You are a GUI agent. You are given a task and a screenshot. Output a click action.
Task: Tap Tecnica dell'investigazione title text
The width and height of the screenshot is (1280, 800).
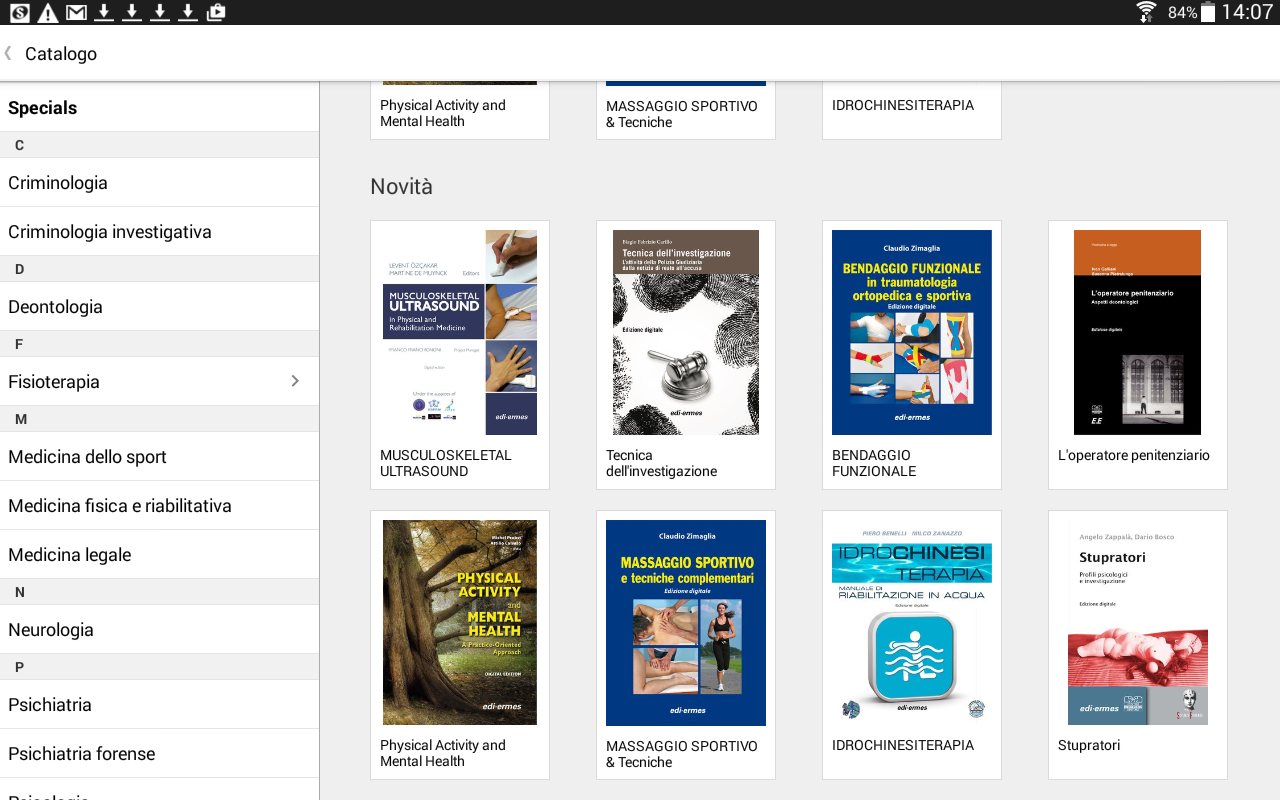pos(661,463)
